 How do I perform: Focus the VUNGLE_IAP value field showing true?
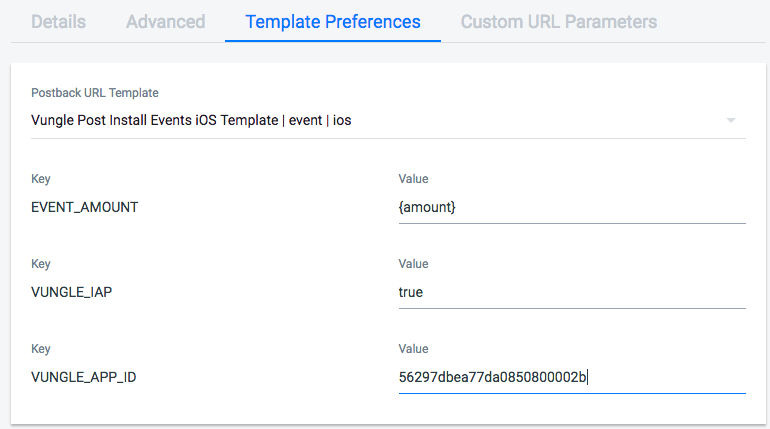572,292
